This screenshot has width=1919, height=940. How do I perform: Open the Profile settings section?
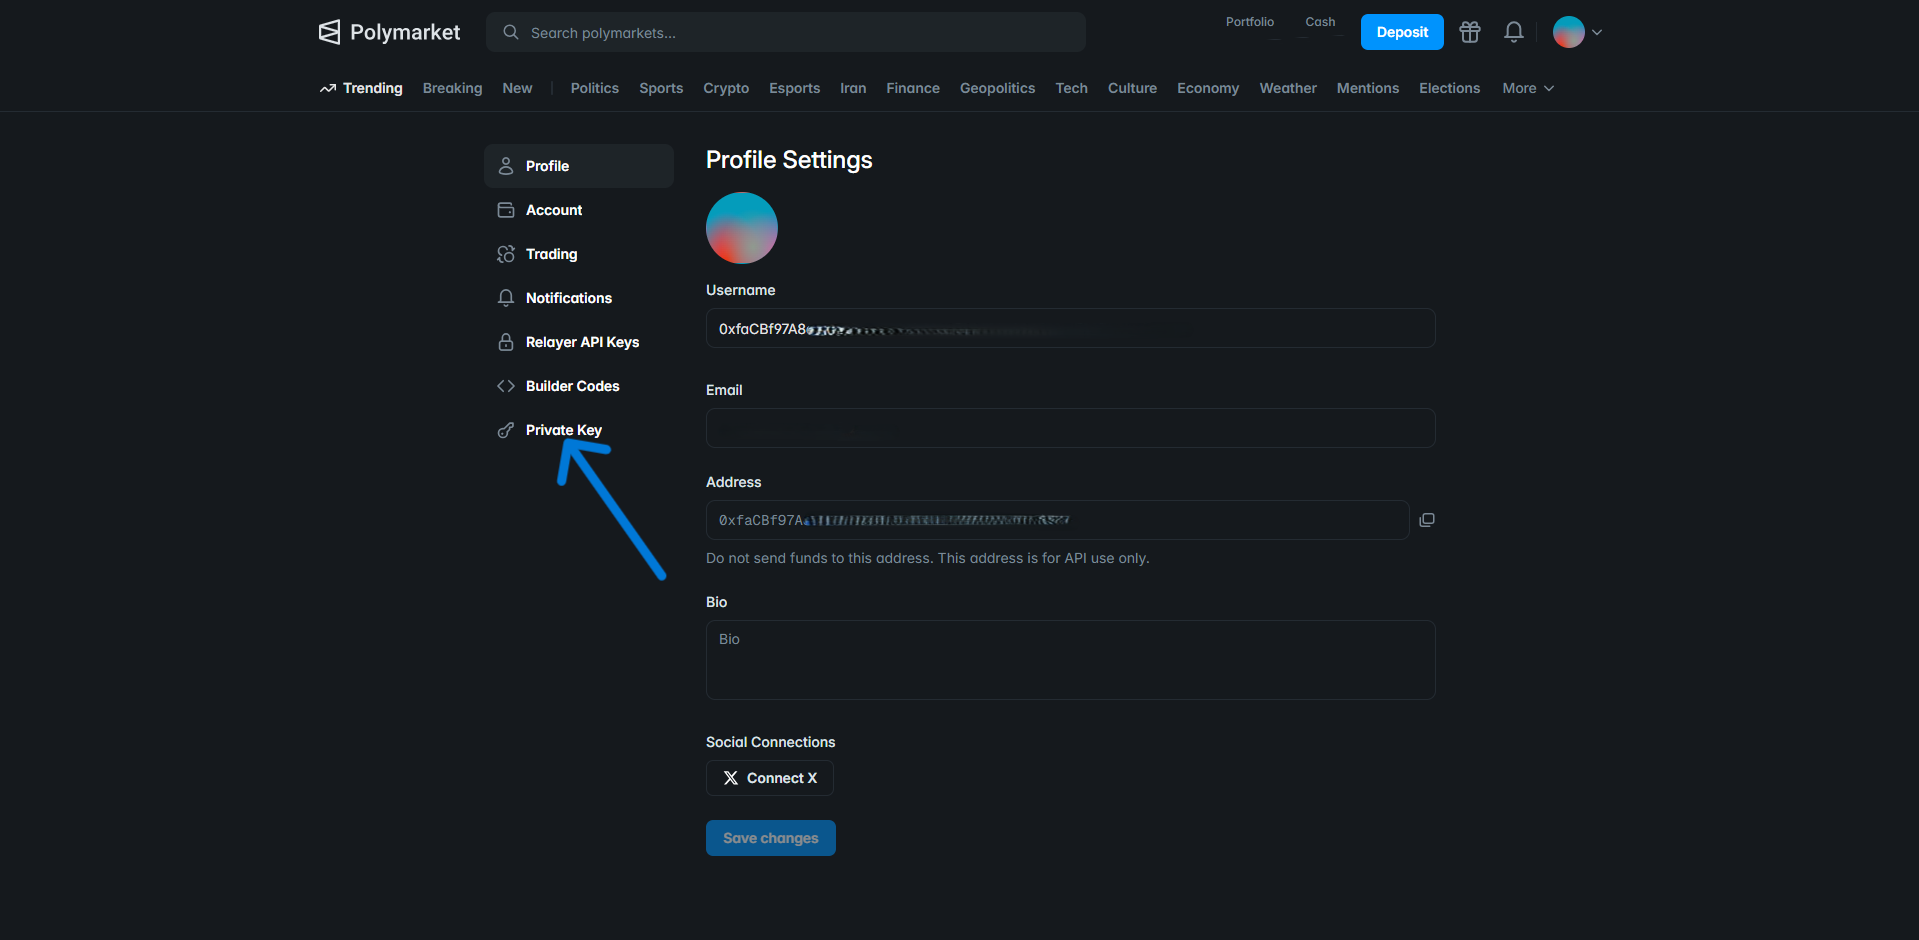(x=579, y=166)
